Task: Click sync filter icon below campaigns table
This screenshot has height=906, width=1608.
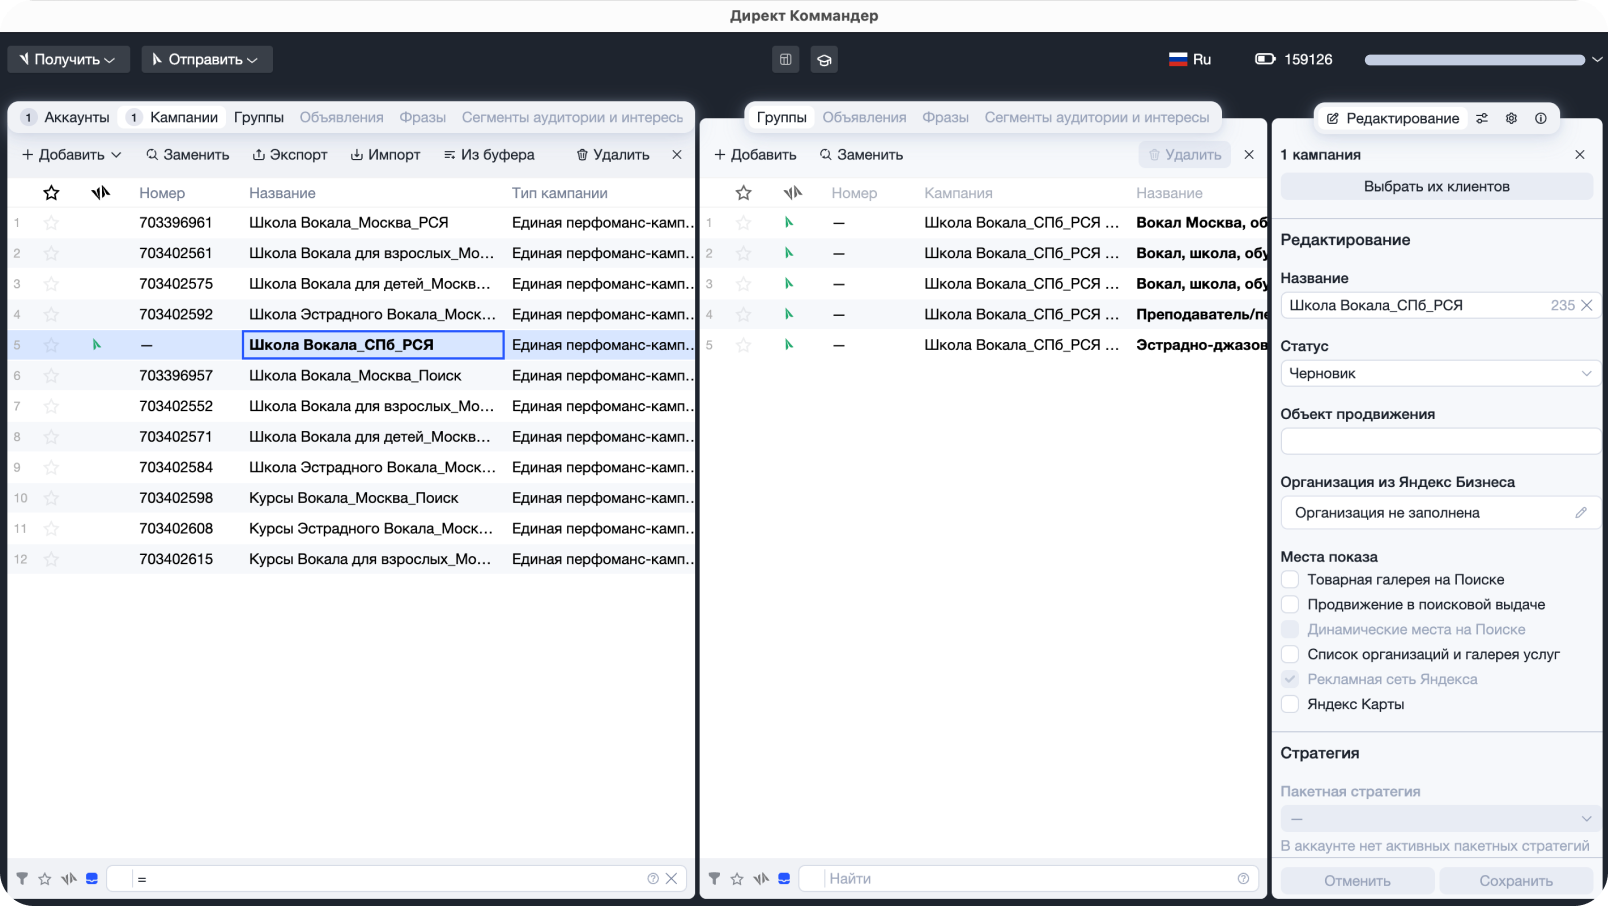Action: point(68,879)
